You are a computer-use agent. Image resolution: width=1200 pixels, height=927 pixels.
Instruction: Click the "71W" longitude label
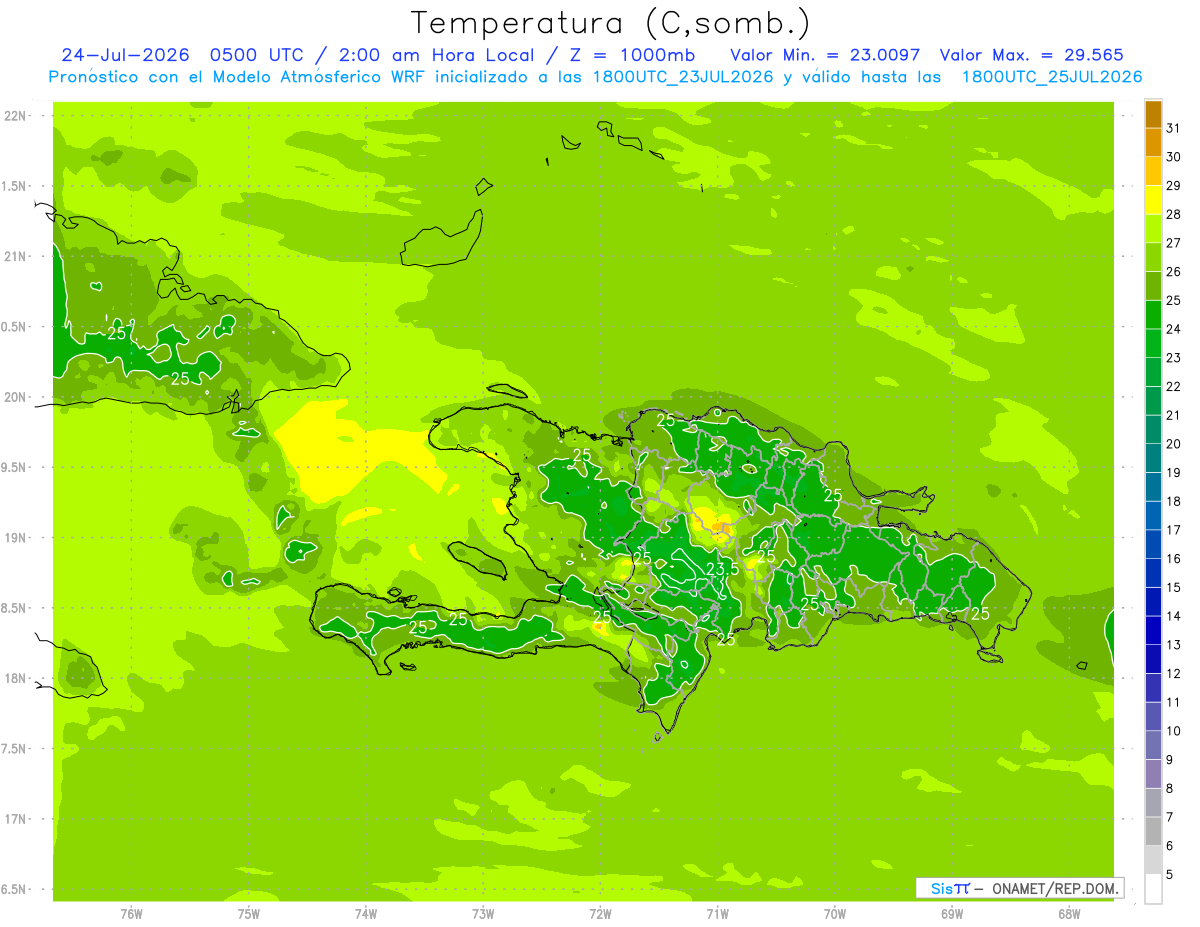(x=717, y=914)
